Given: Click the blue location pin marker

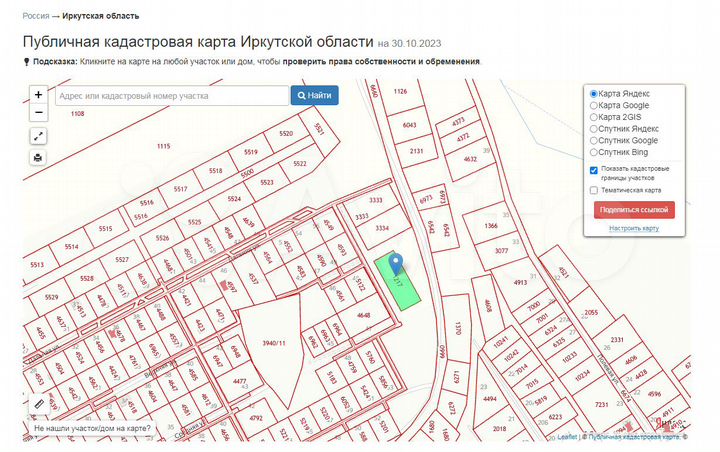Looking at the screenshot, I should (396, 265).
